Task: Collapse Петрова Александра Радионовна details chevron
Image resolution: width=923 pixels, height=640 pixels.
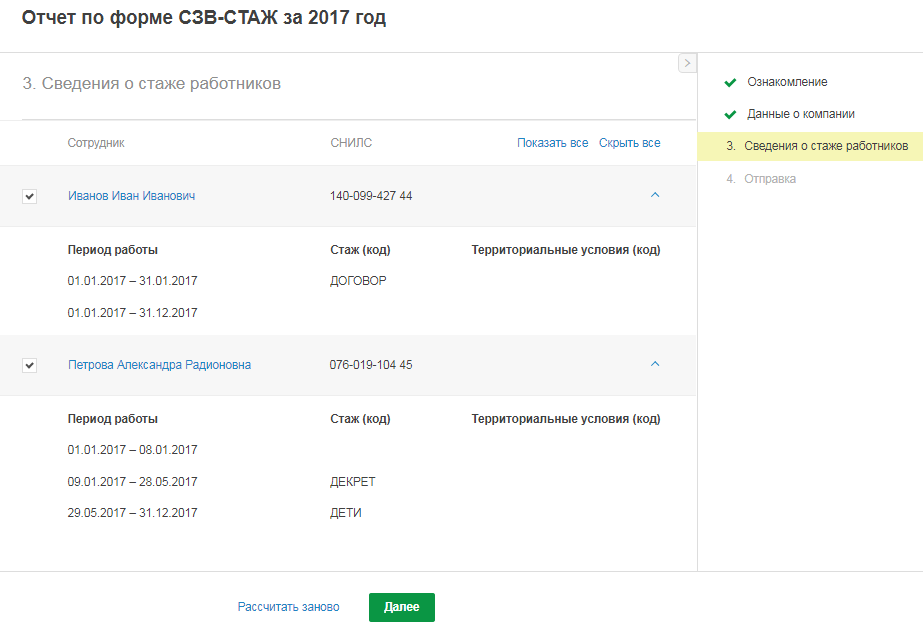Action: click(x=655, y=364)
